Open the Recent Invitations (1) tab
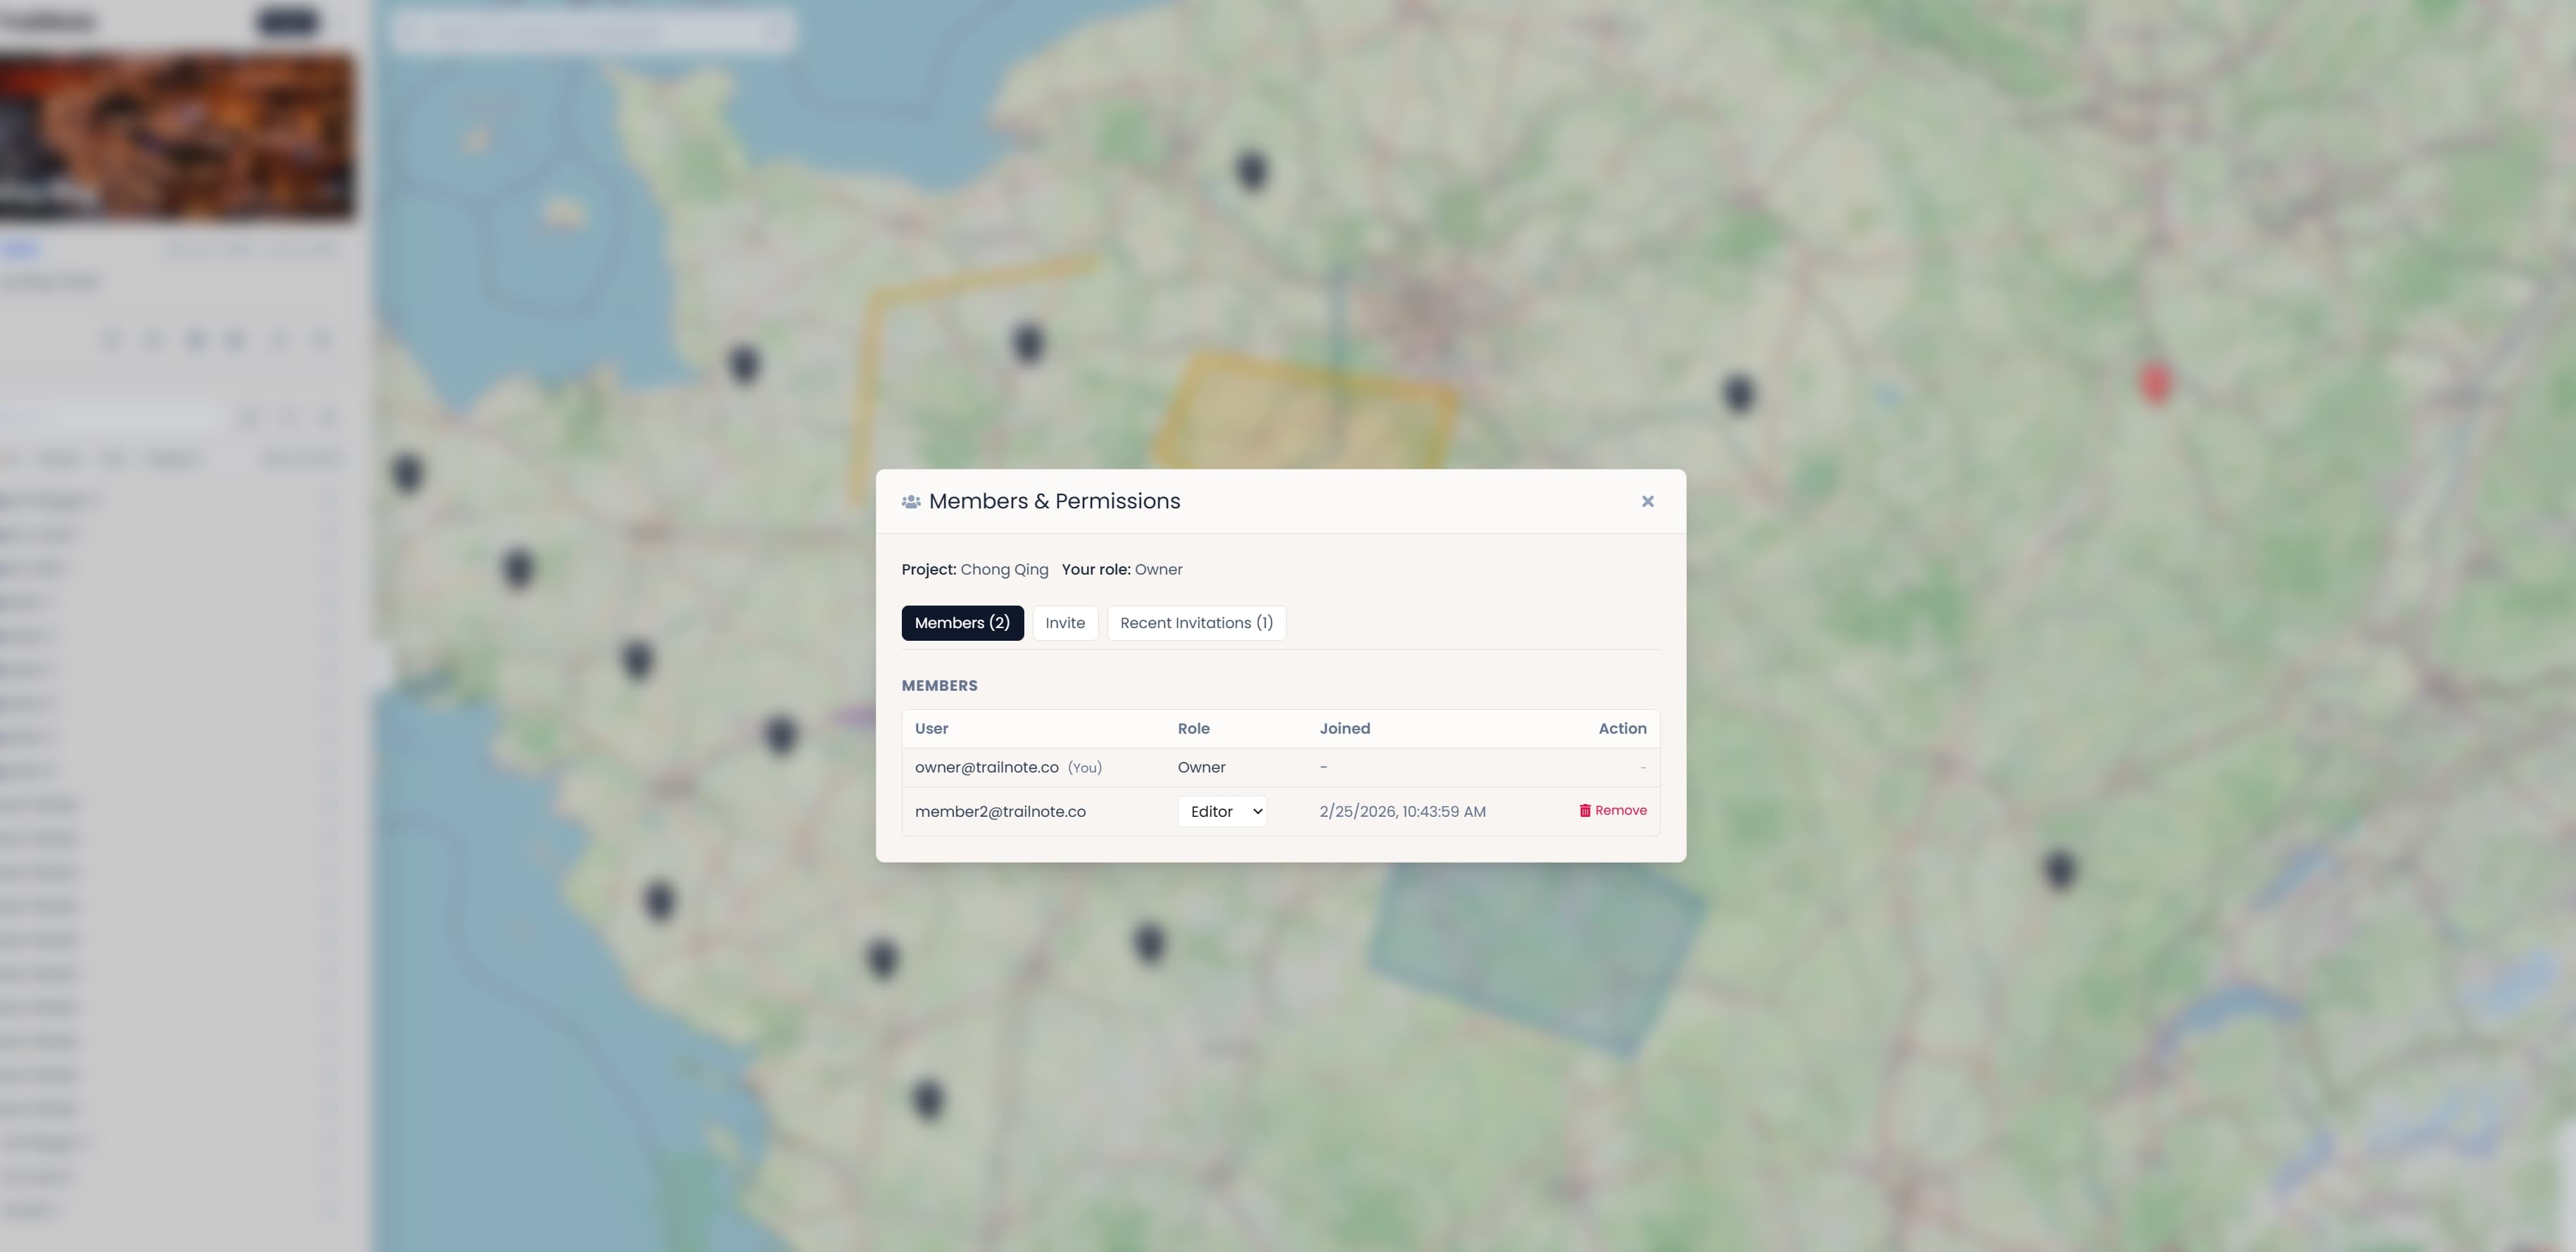This screenshot has width=2576, height=1252. tap(1196, 623)
